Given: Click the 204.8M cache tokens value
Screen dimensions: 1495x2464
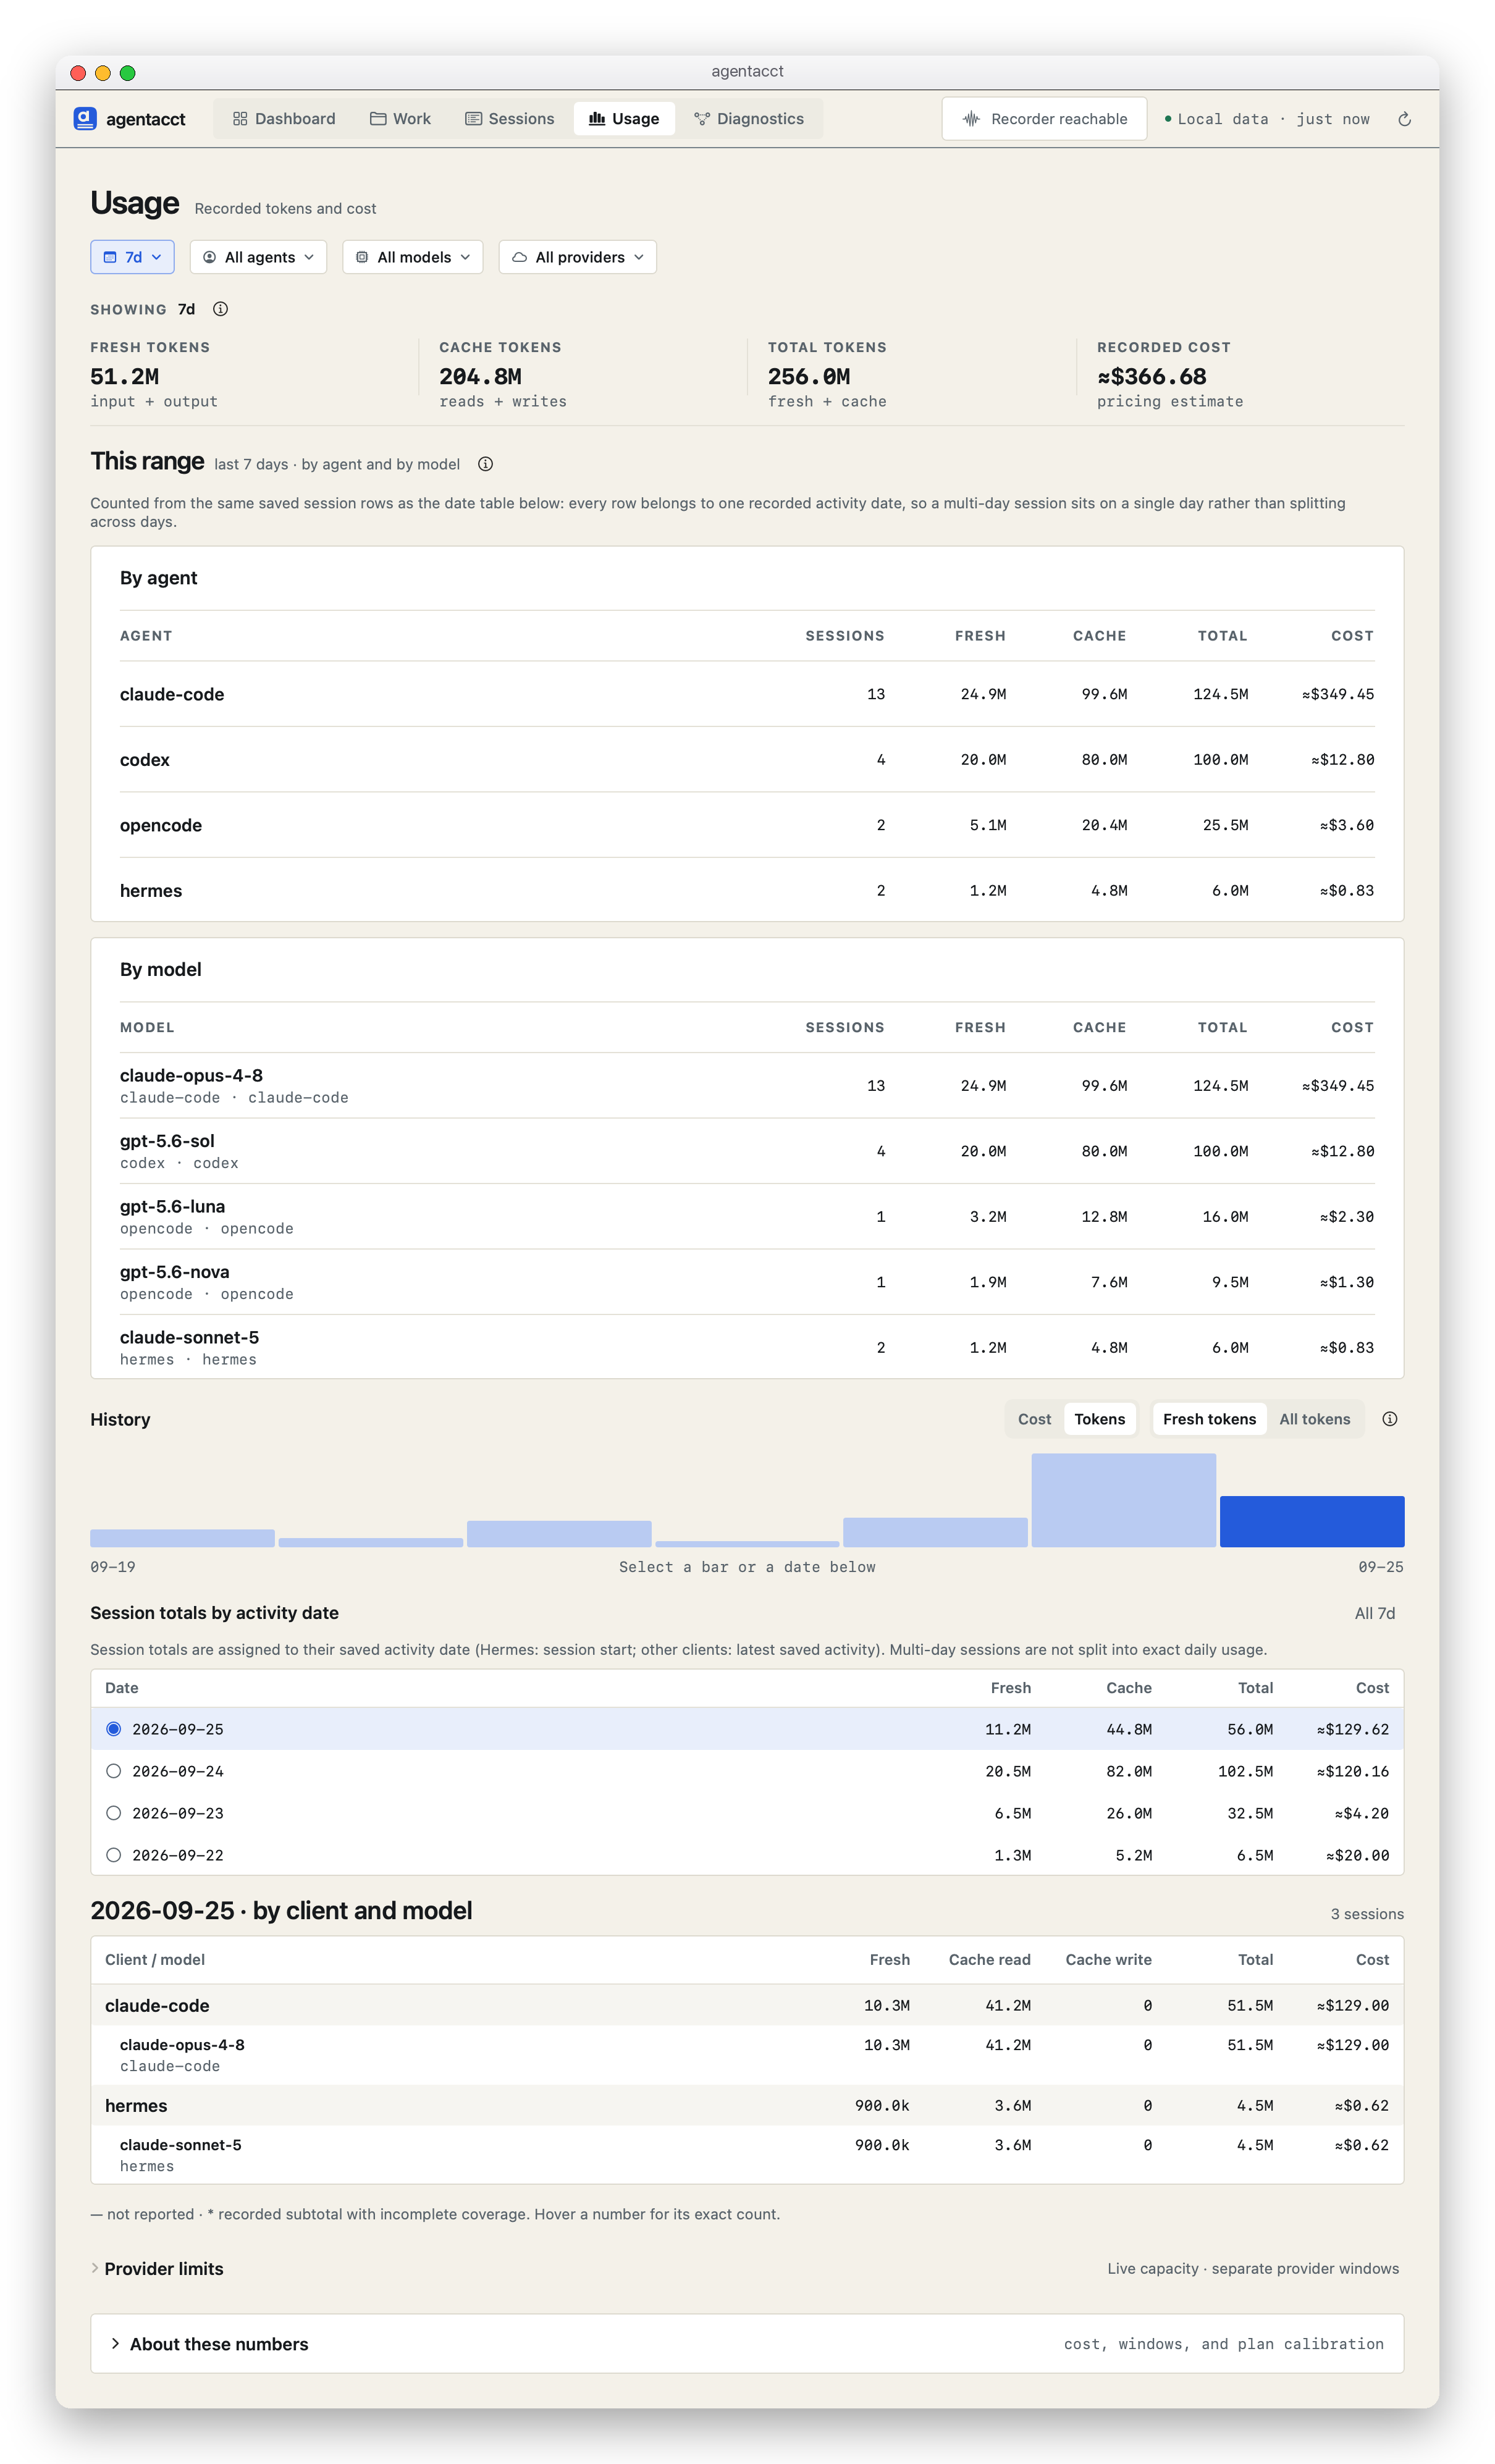Looking at the screenshot, I should point(480,377).
